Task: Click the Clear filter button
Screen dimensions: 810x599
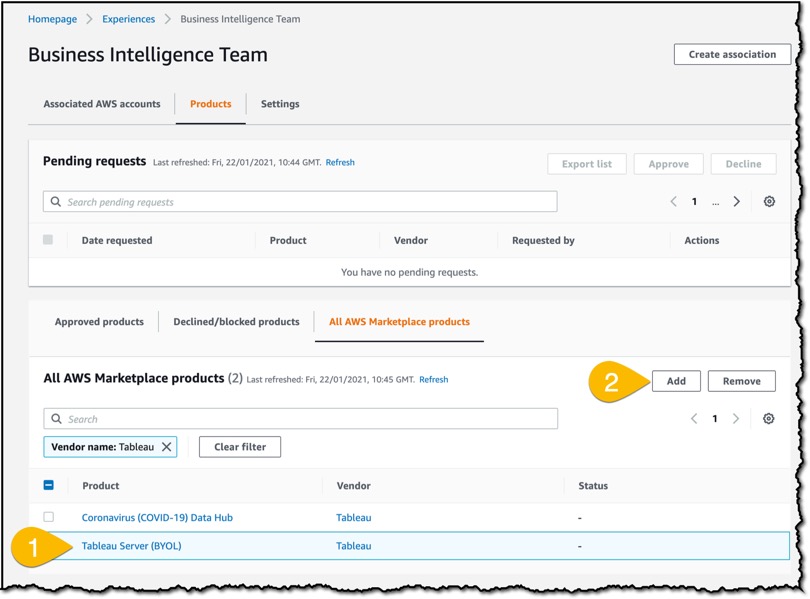Action: coord(240,447)
